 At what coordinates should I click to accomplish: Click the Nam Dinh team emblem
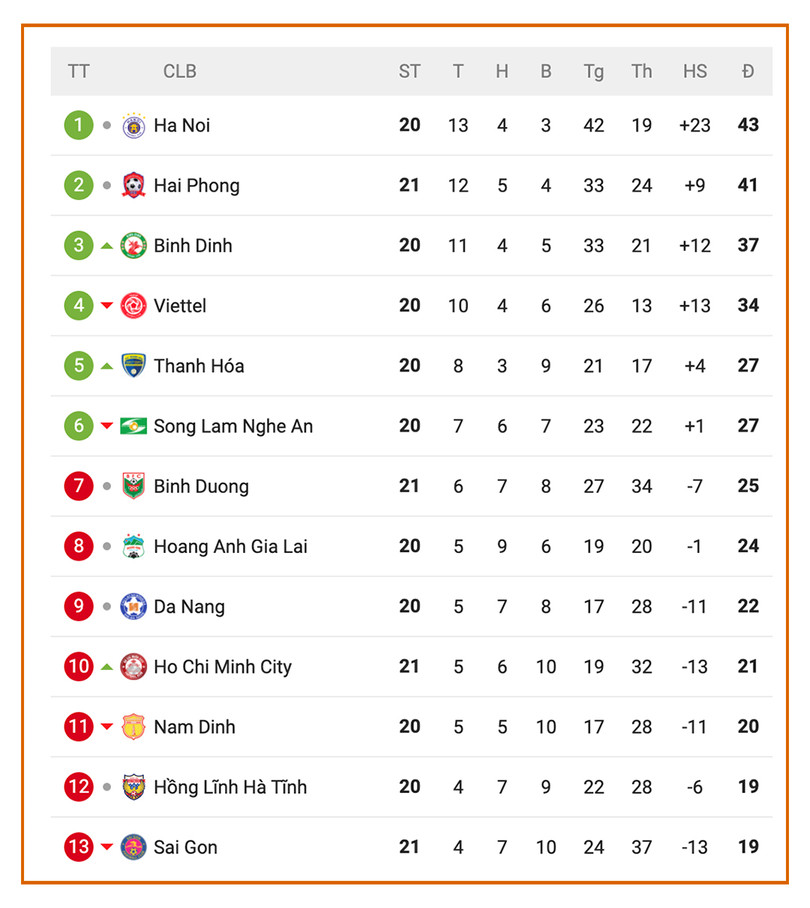[x=133, y=727]
